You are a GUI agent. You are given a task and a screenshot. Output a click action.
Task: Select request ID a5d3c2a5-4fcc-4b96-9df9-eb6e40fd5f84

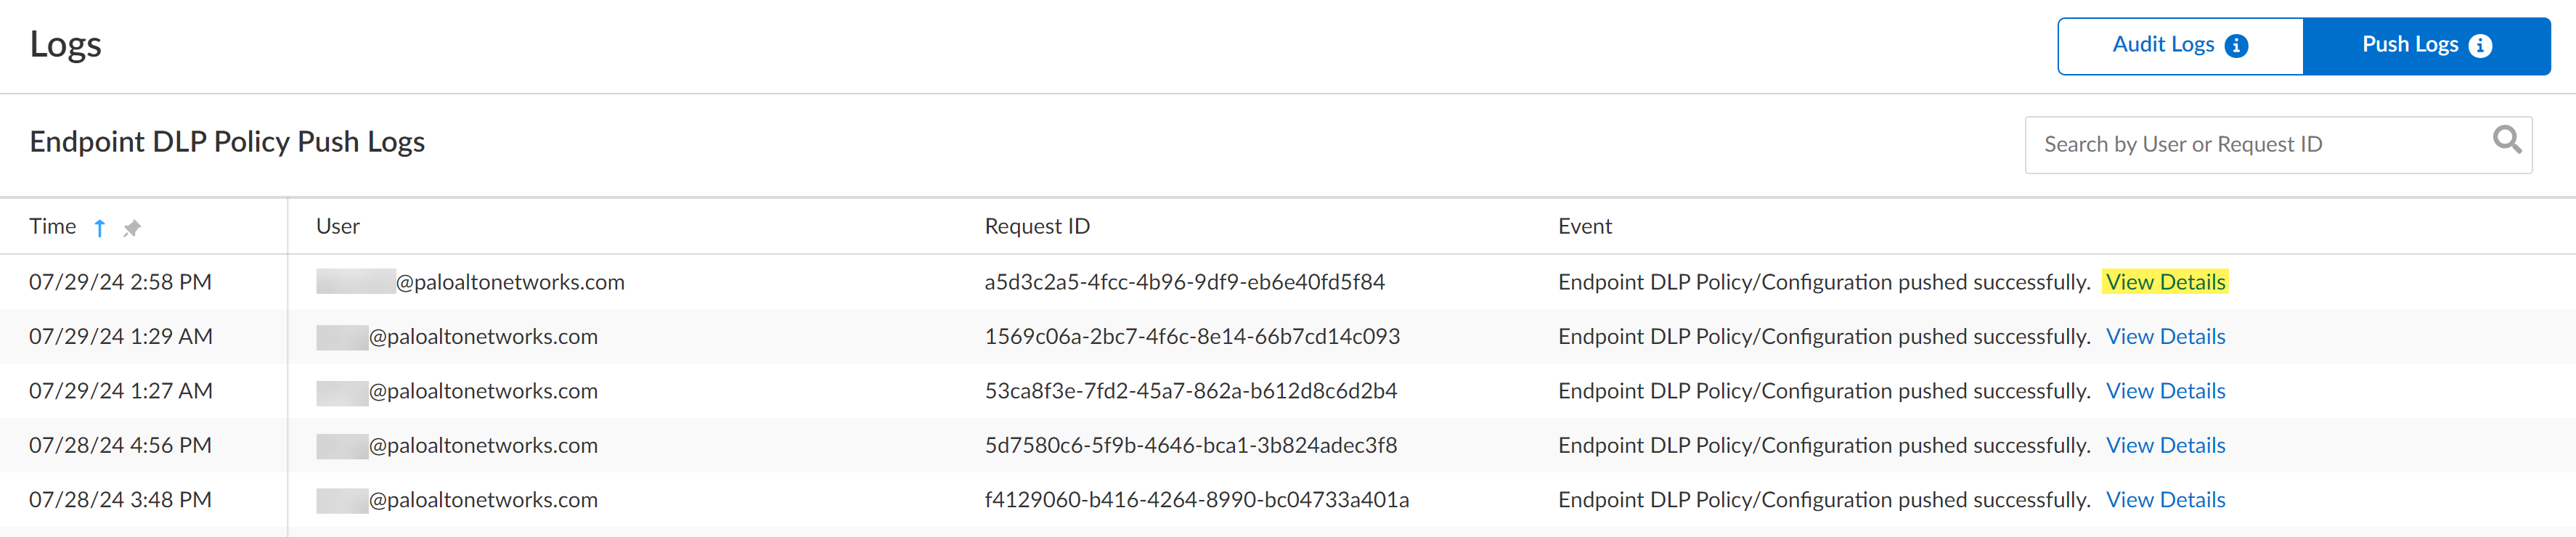click(1184, 282)
